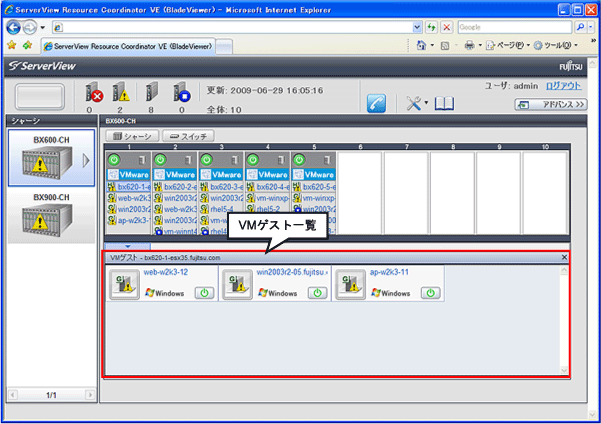601x424 pixels.
Task: Click the VMware label in slot 3
Action: (221, 175)
